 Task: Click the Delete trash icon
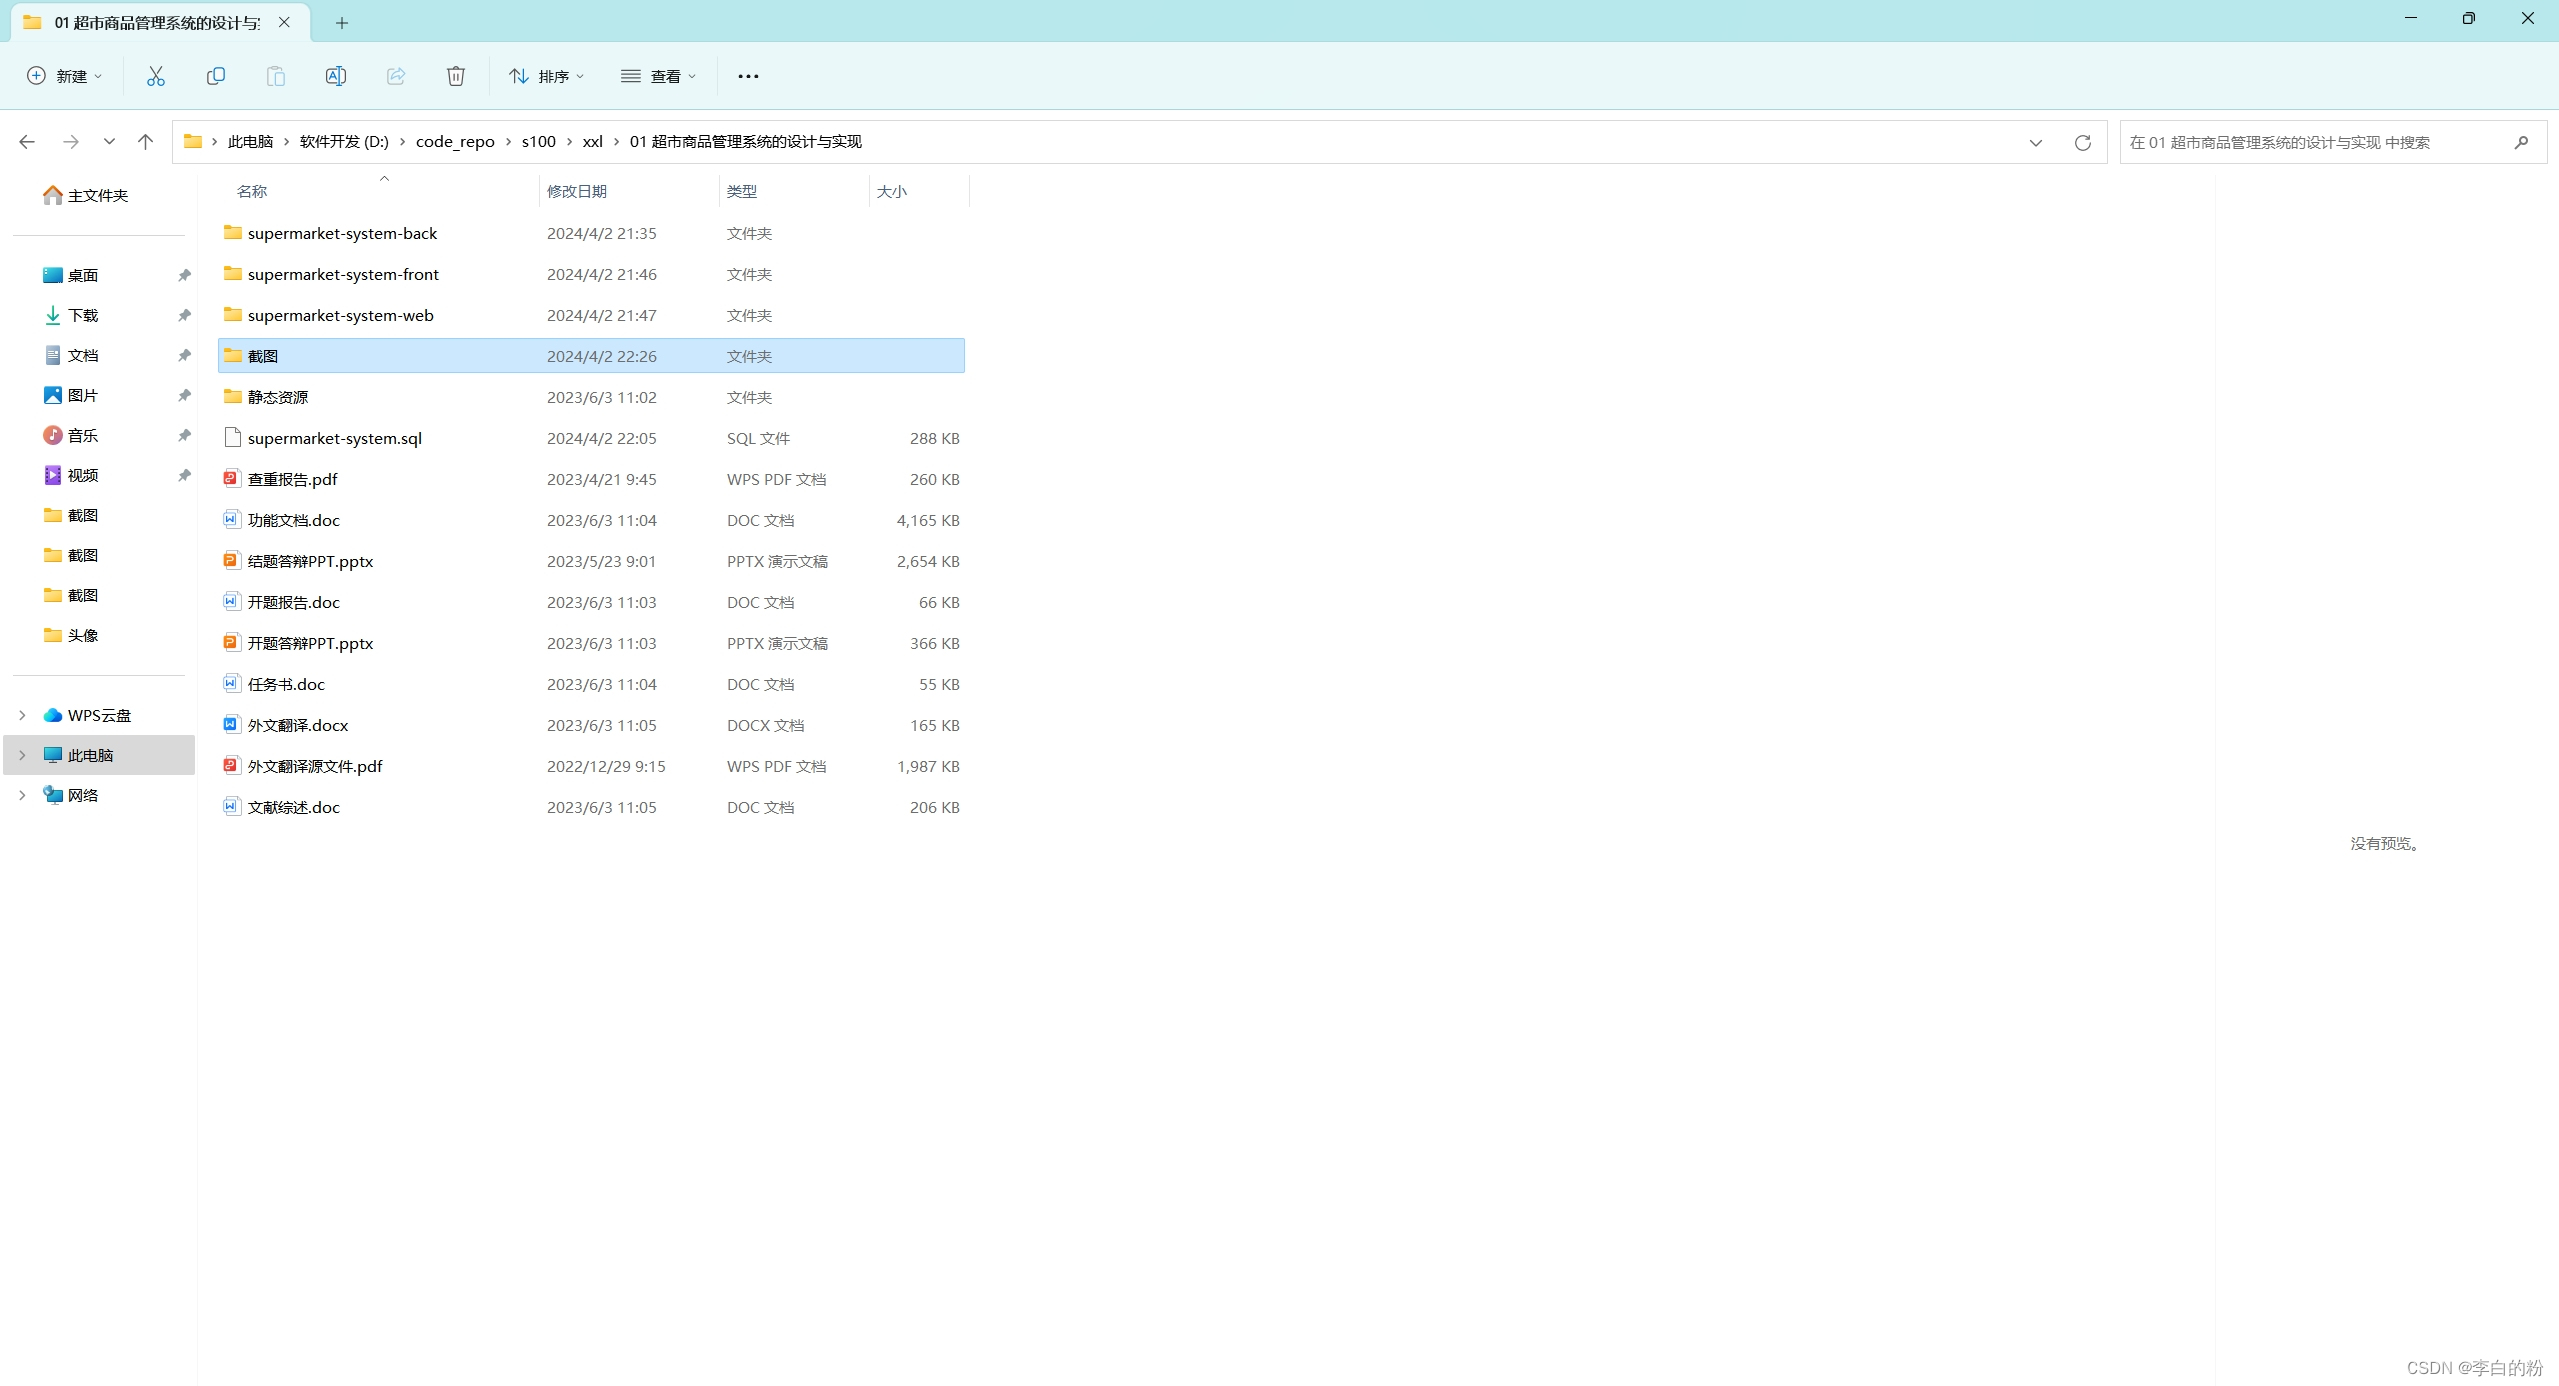(x=456, y=76)
